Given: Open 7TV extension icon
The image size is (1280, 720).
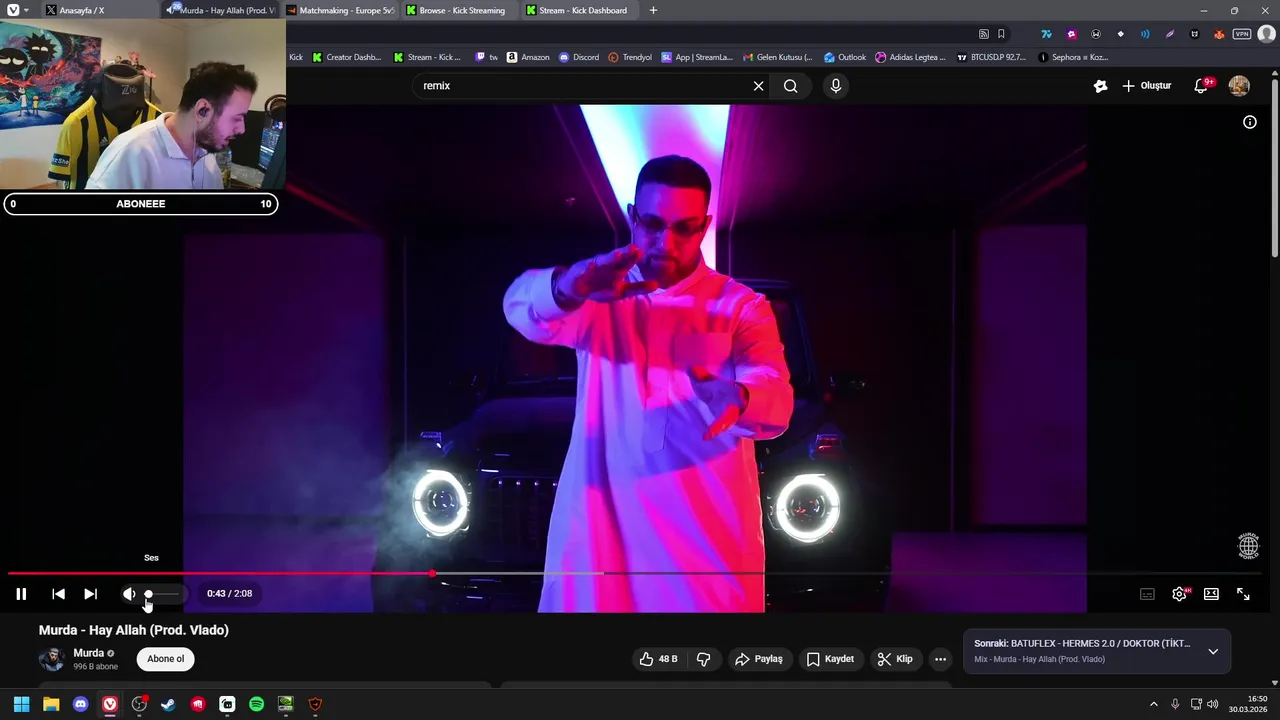Looking at the screenshot, I should pyautogui.click(x=1046, y=34).
